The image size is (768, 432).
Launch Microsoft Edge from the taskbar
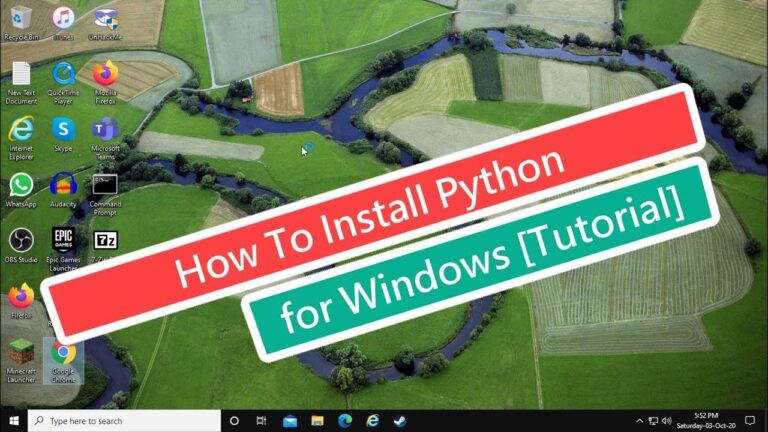point(345,421)
